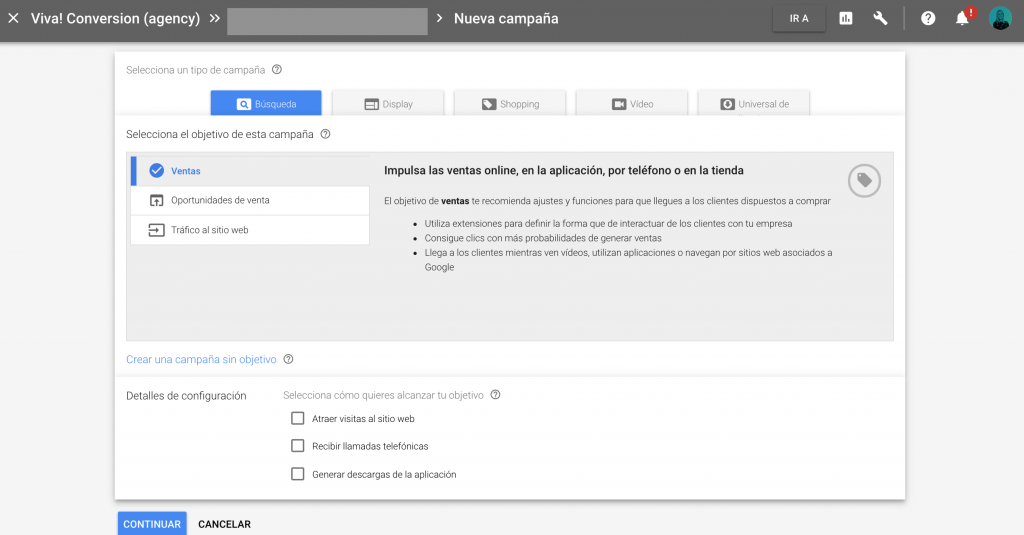The height and width of the screenshot is (535, 1024).
Task: Click the 'Nueva campaña' breadcrumb title
Action: click(x=506, y=18)
